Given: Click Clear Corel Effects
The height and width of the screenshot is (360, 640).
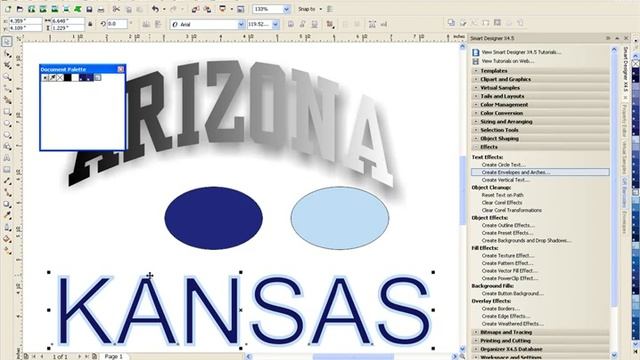Looking at the screenshot, I should point(502,202).
